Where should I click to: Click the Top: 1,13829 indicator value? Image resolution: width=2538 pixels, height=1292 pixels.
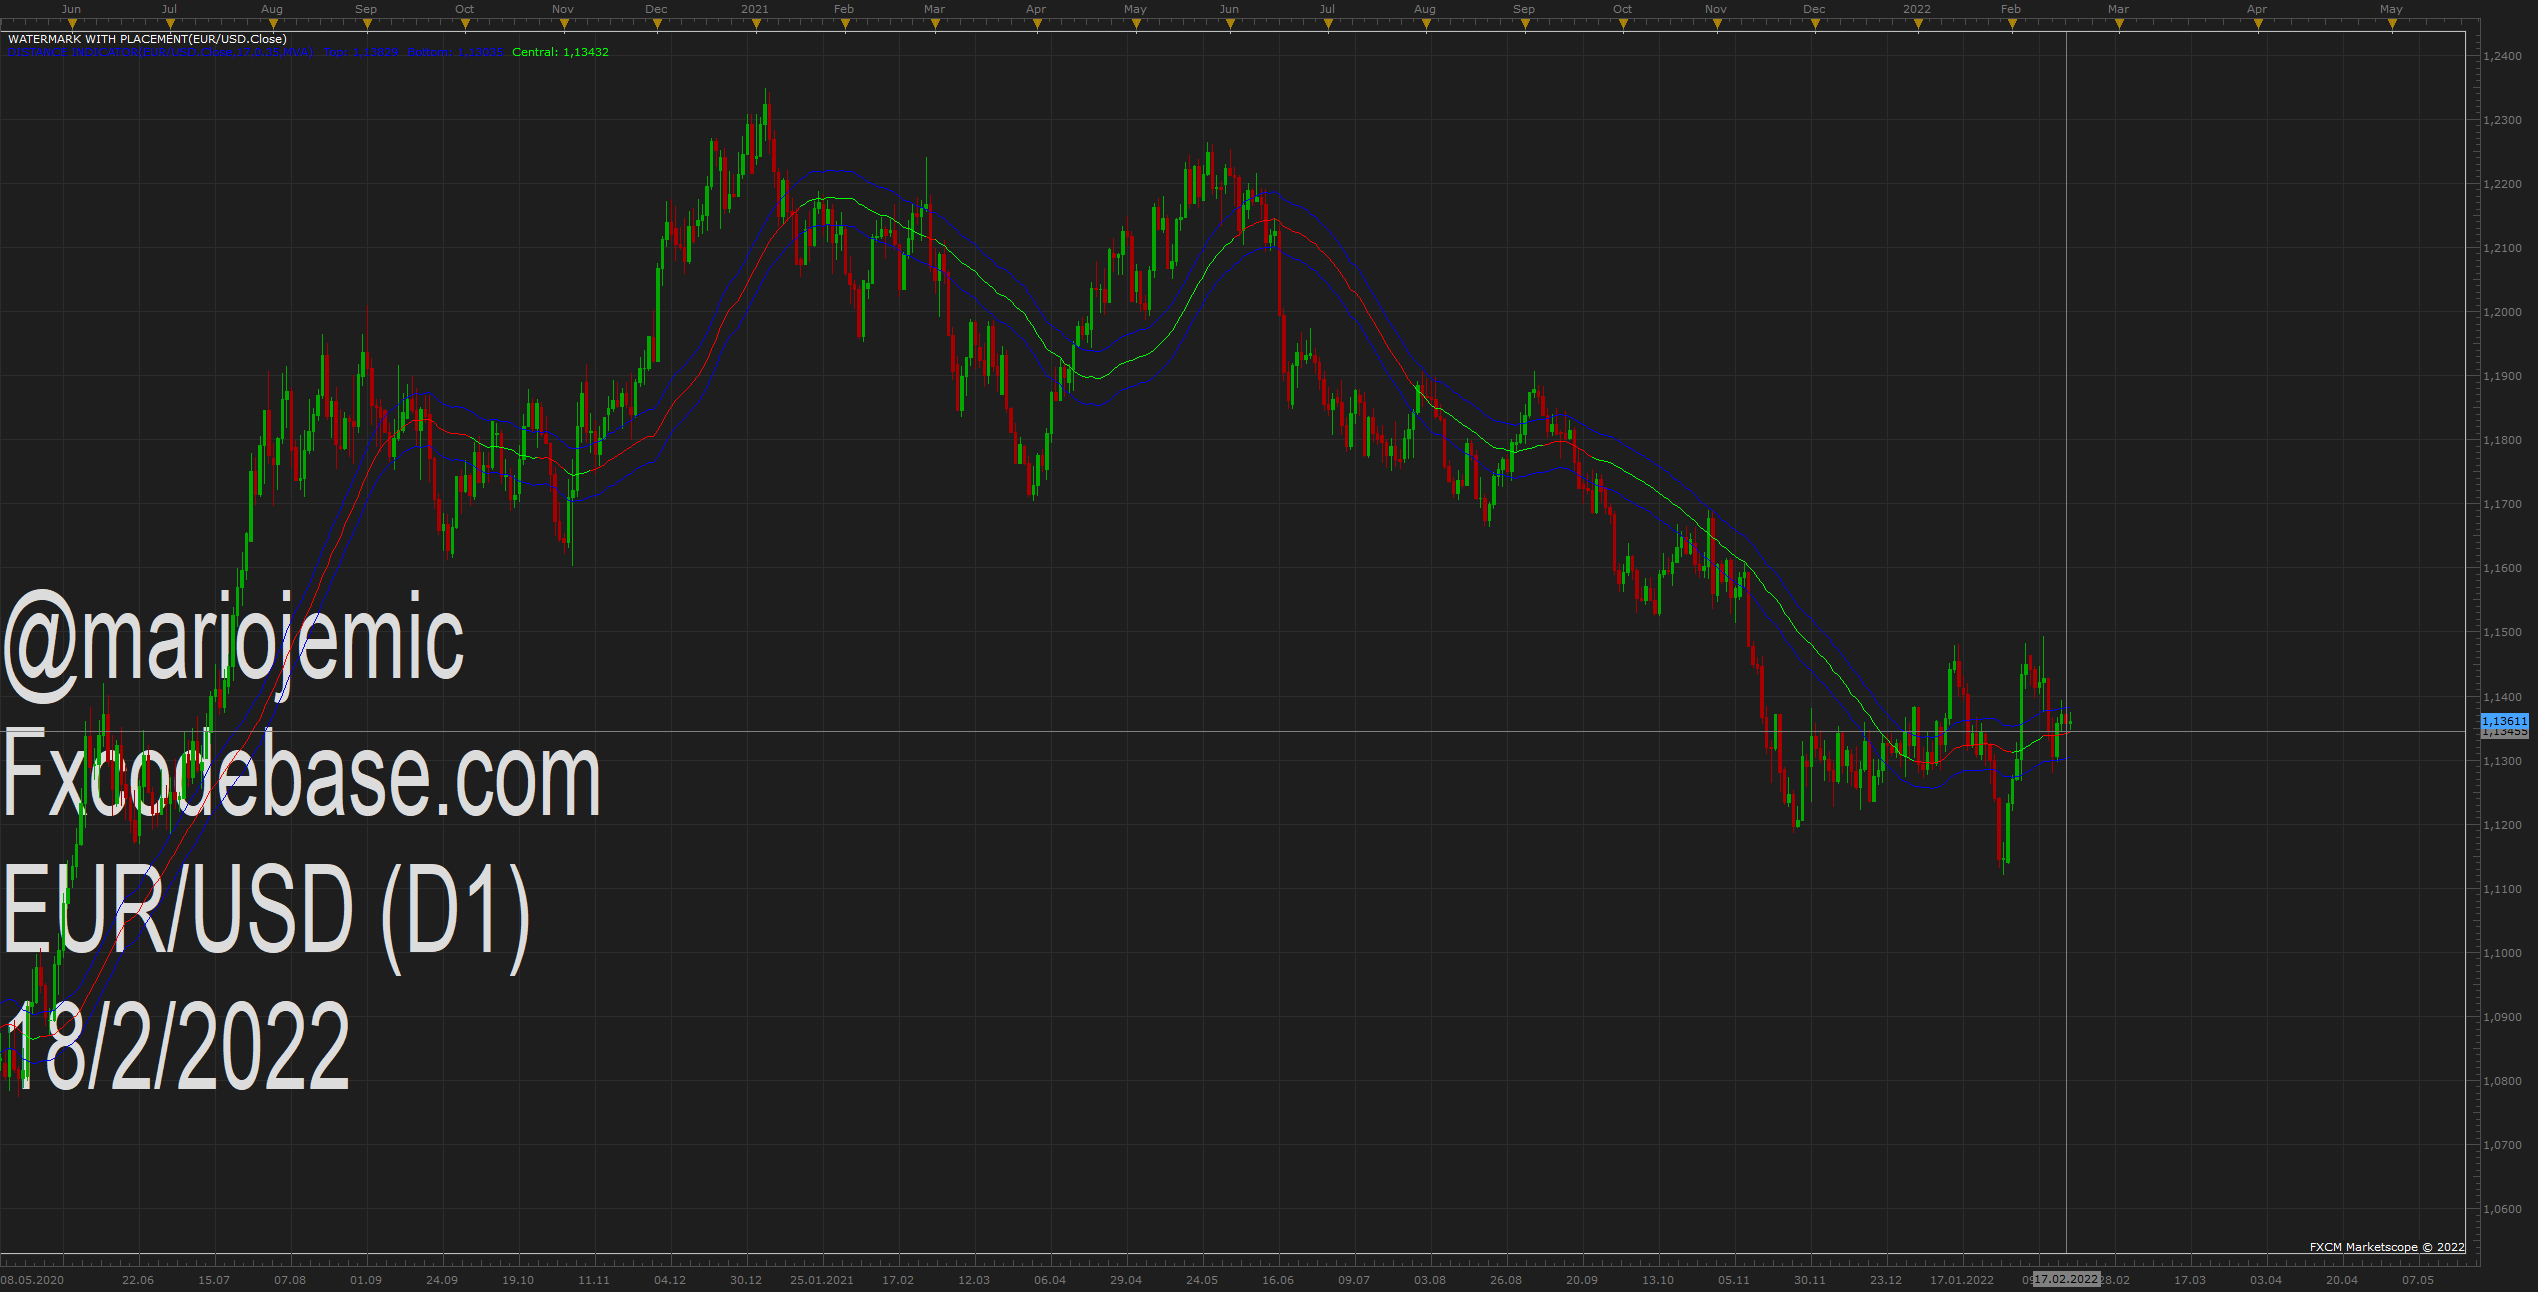[360, 52]
